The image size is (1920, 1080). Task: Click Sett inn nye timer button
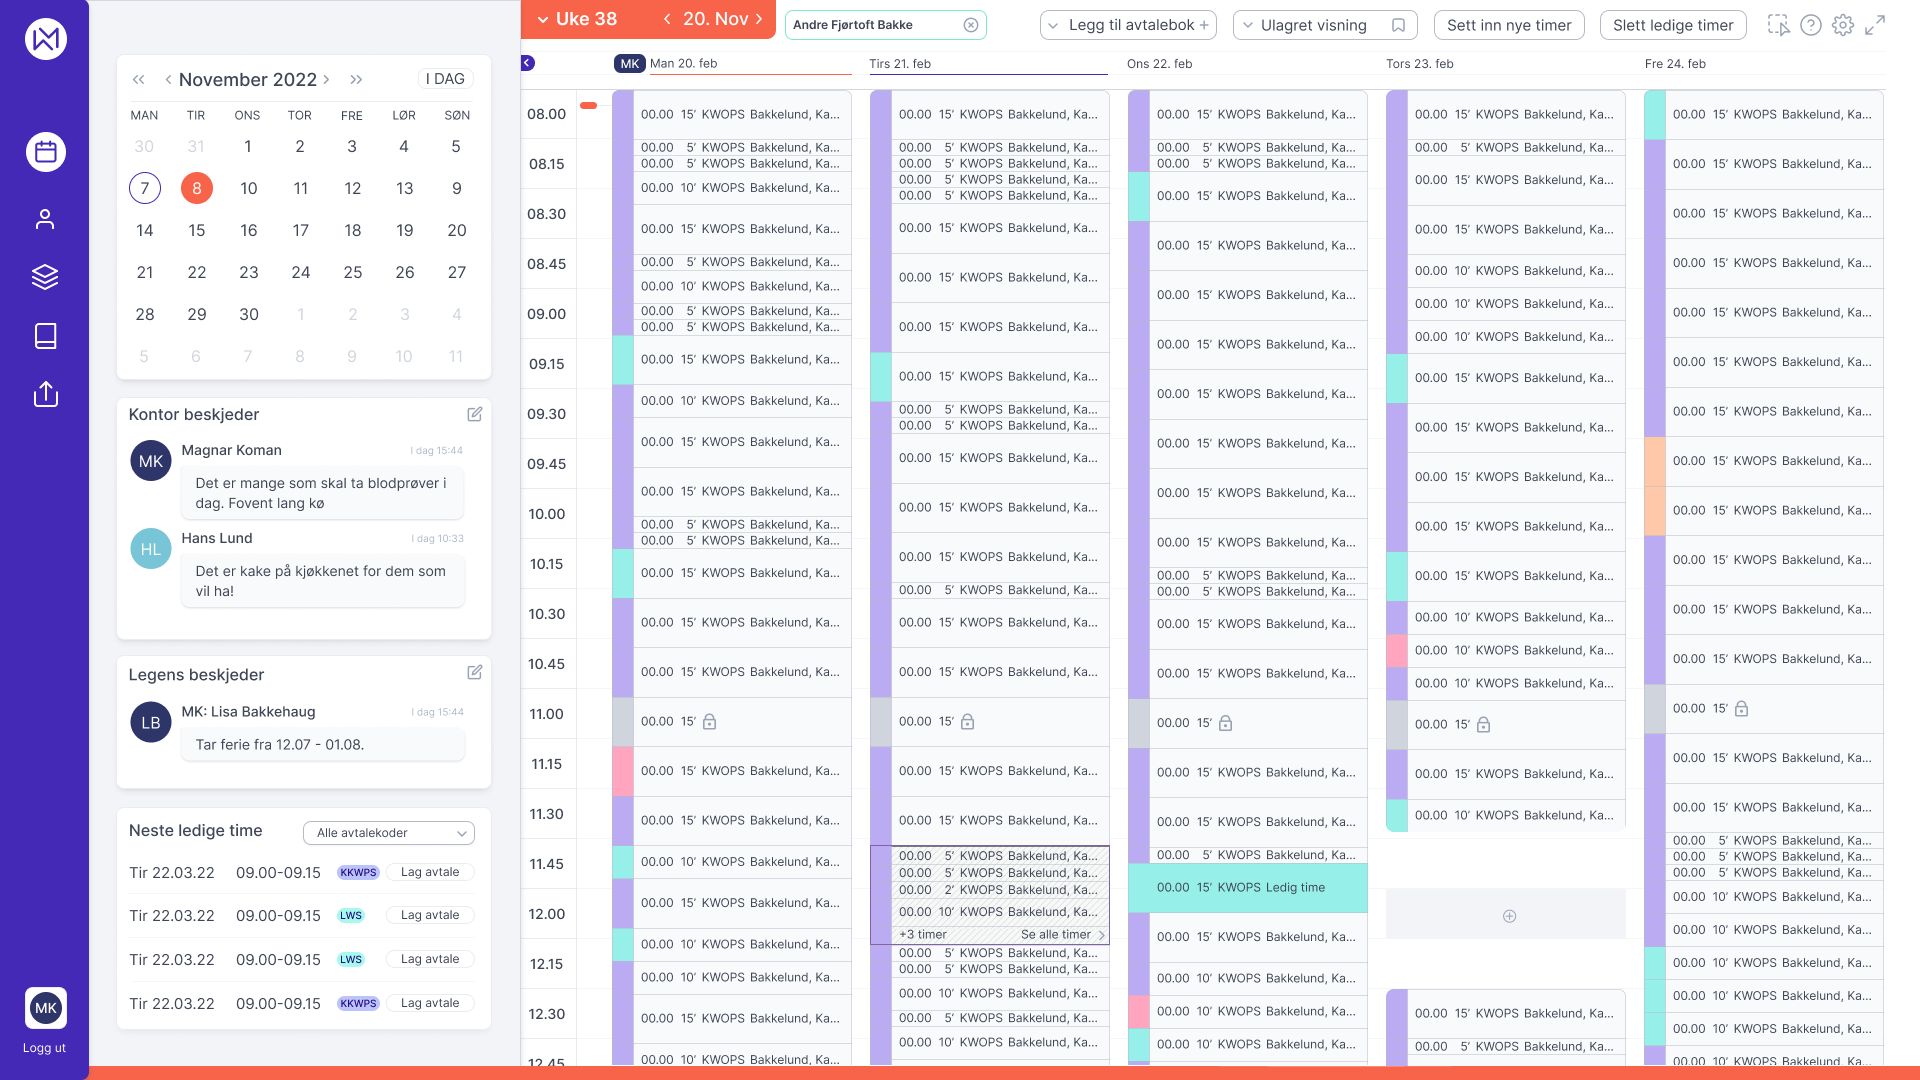pos(1508,25)
